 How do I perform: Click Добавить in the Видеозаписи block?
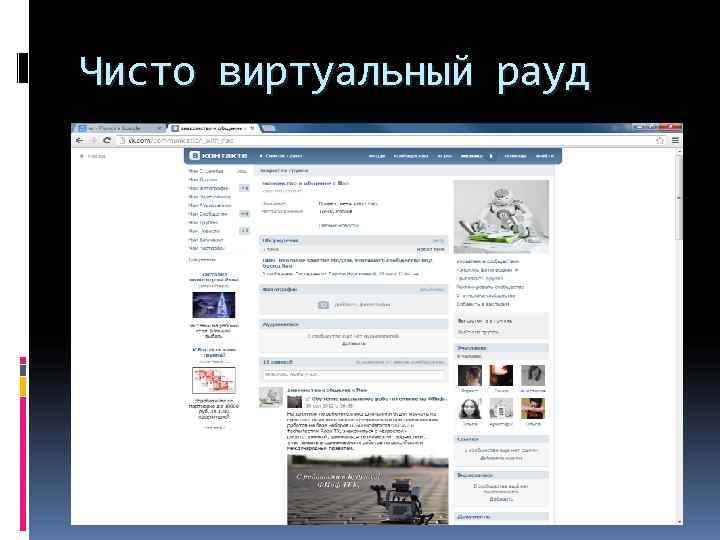501,499
